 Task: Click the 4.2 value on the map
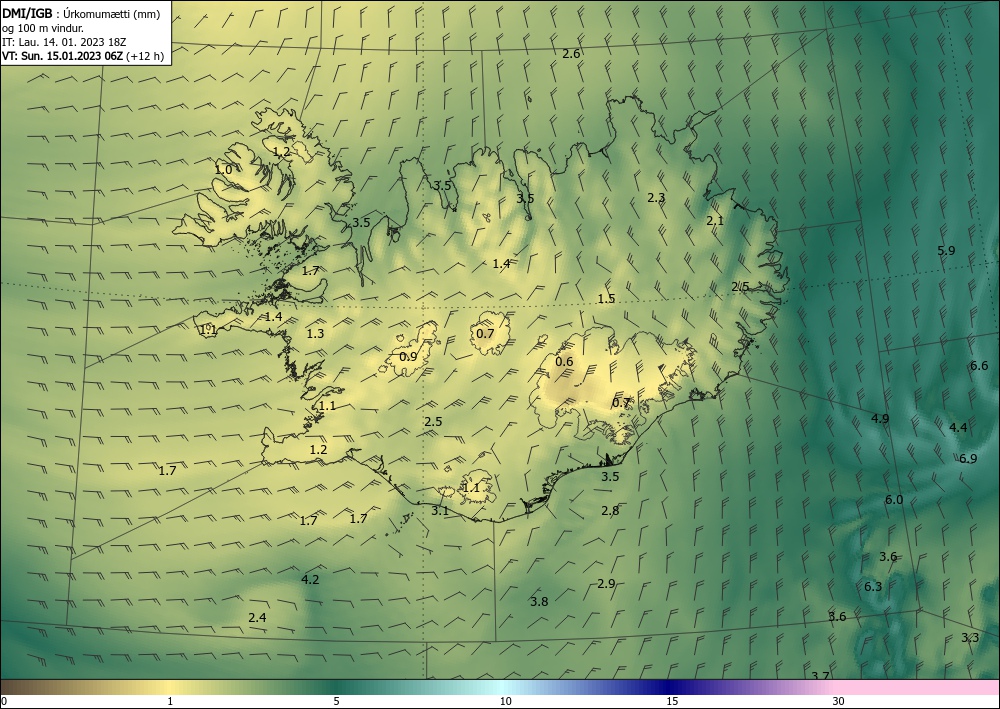(310, 580)
